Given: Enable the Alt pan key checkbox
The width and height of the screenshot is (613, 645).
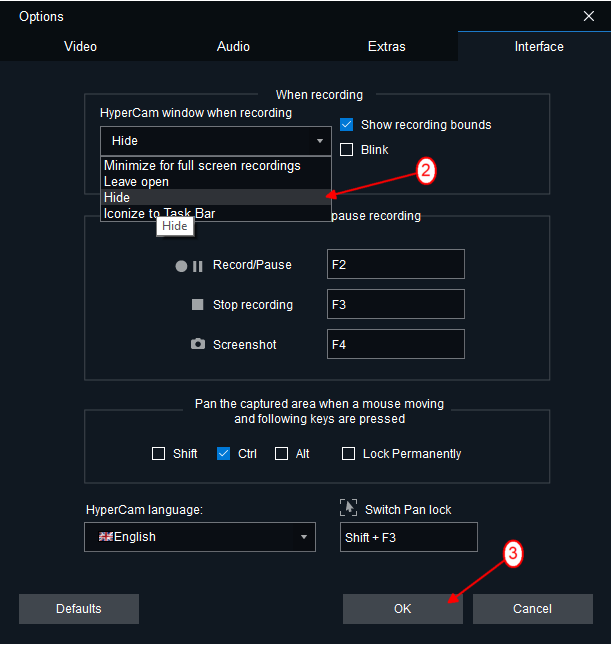Looking at the screenshot, I should tap(281, 454).
